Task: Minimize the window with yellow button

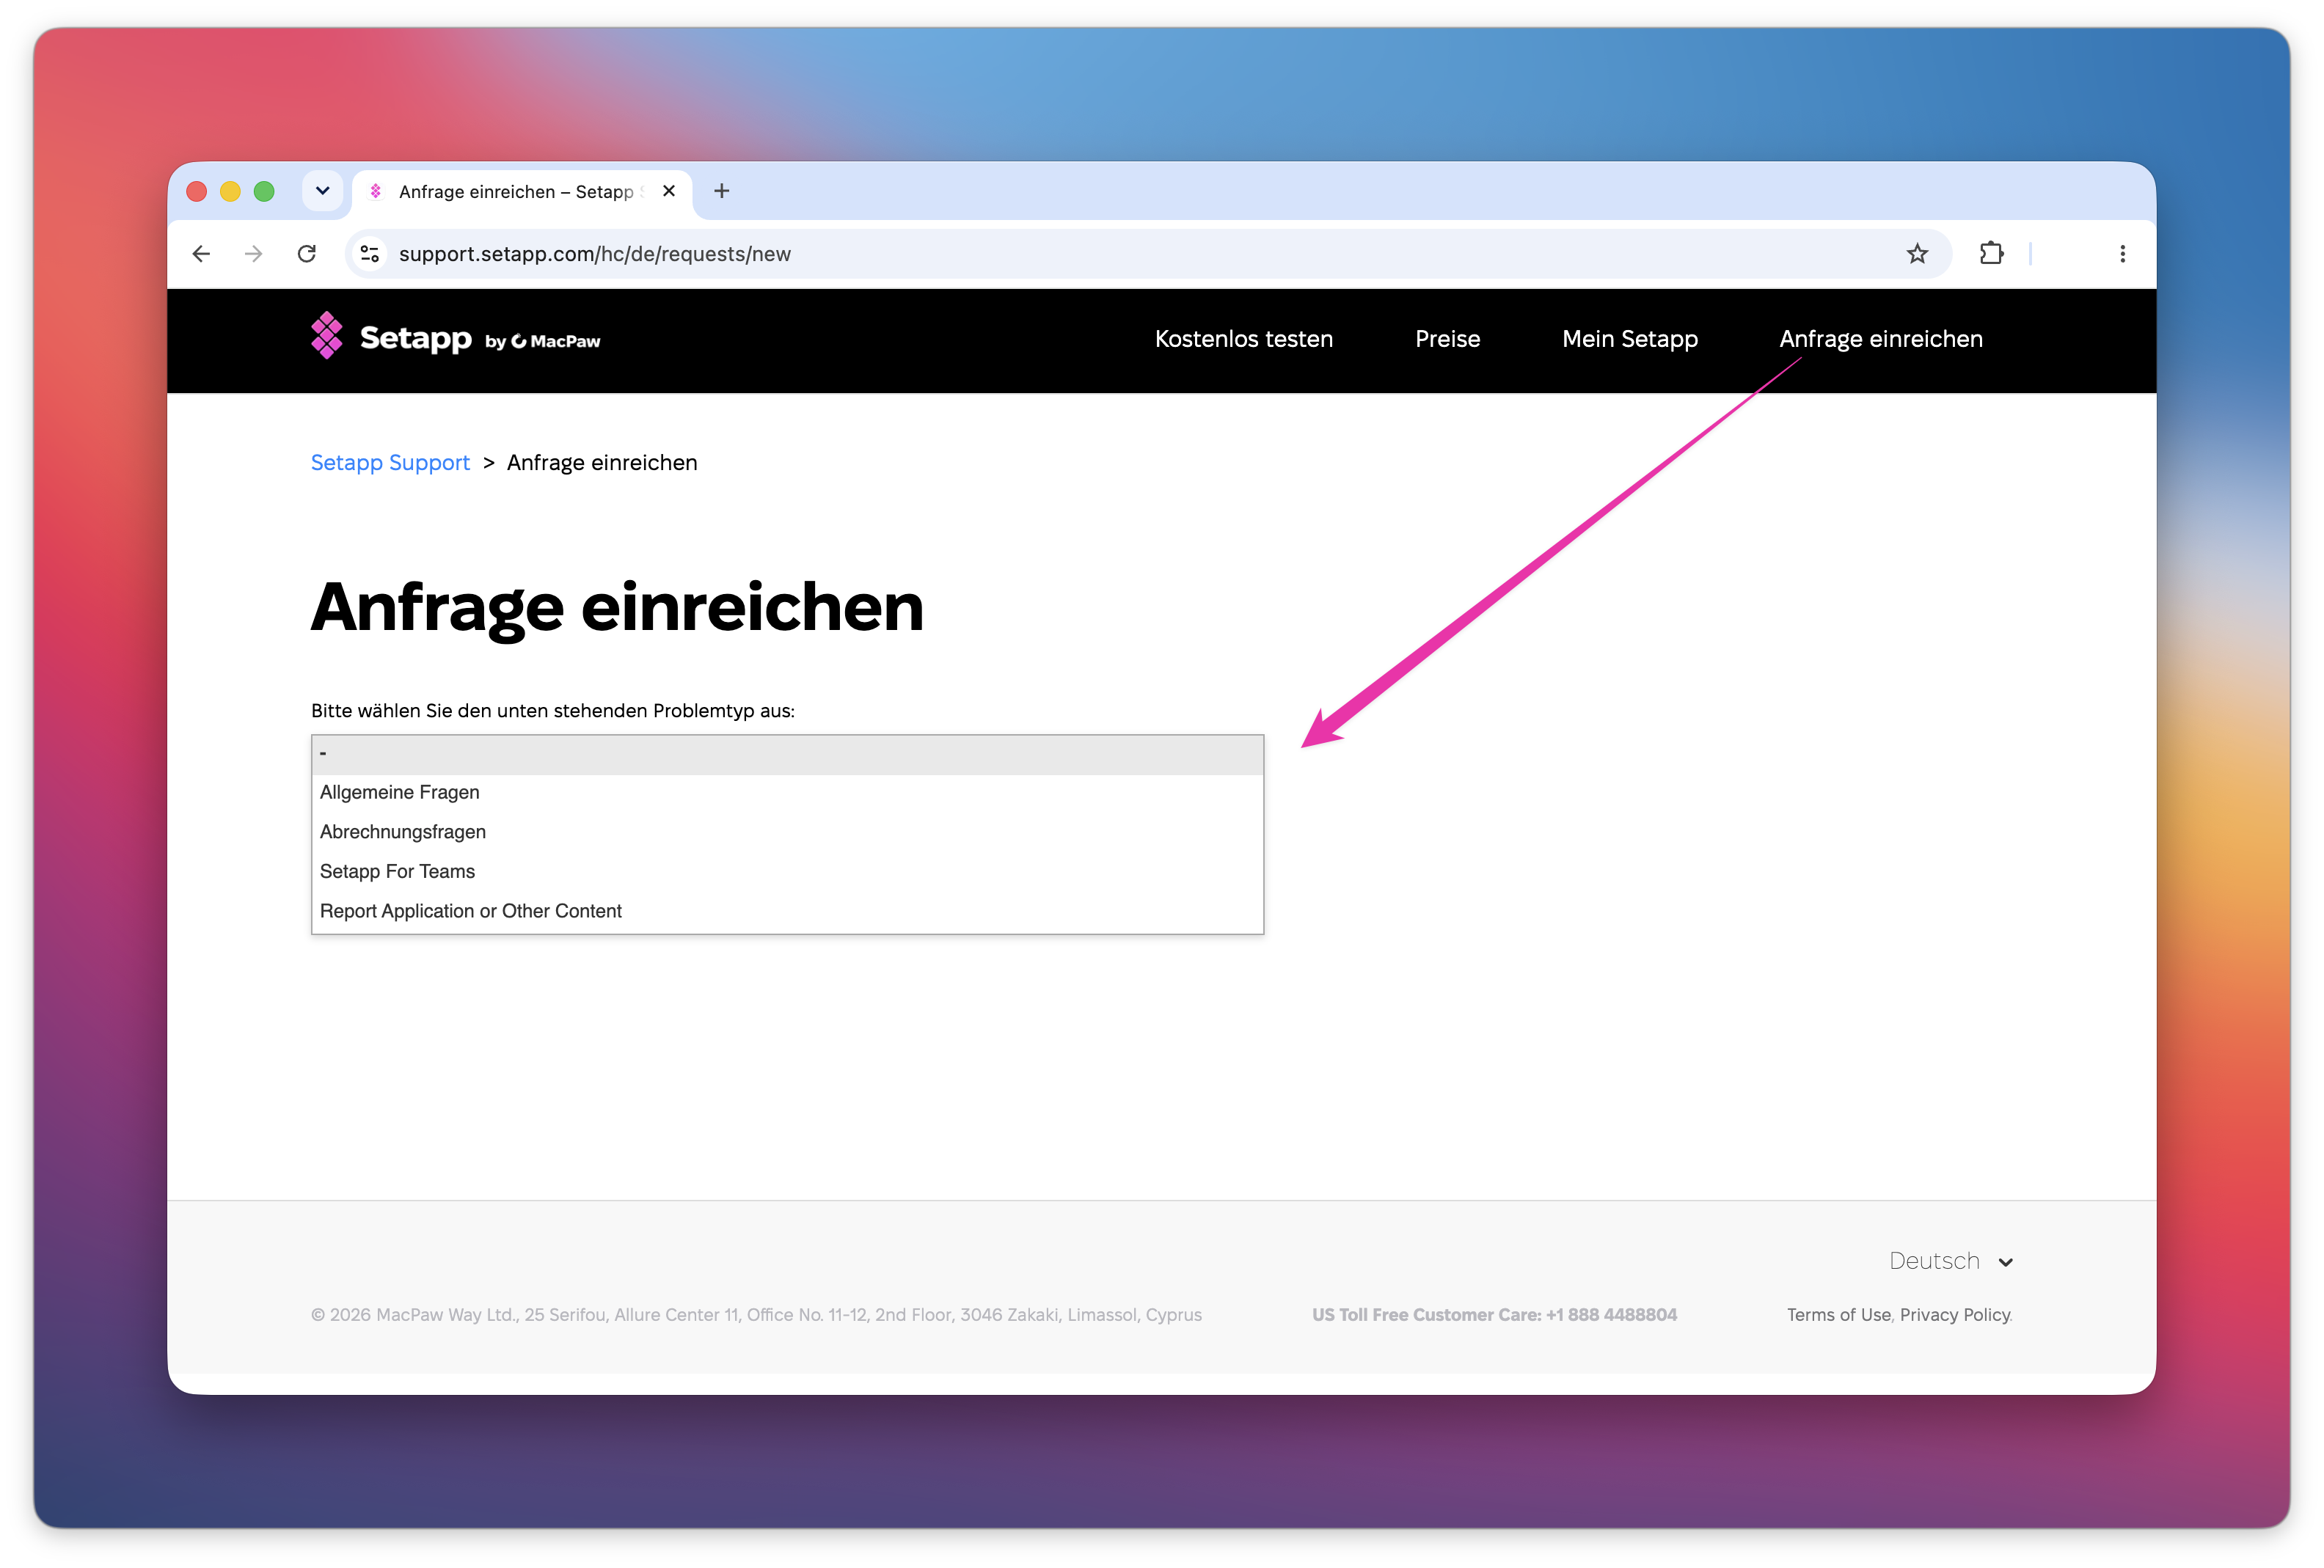Action: pyautogui.click(x=230, y=191)
